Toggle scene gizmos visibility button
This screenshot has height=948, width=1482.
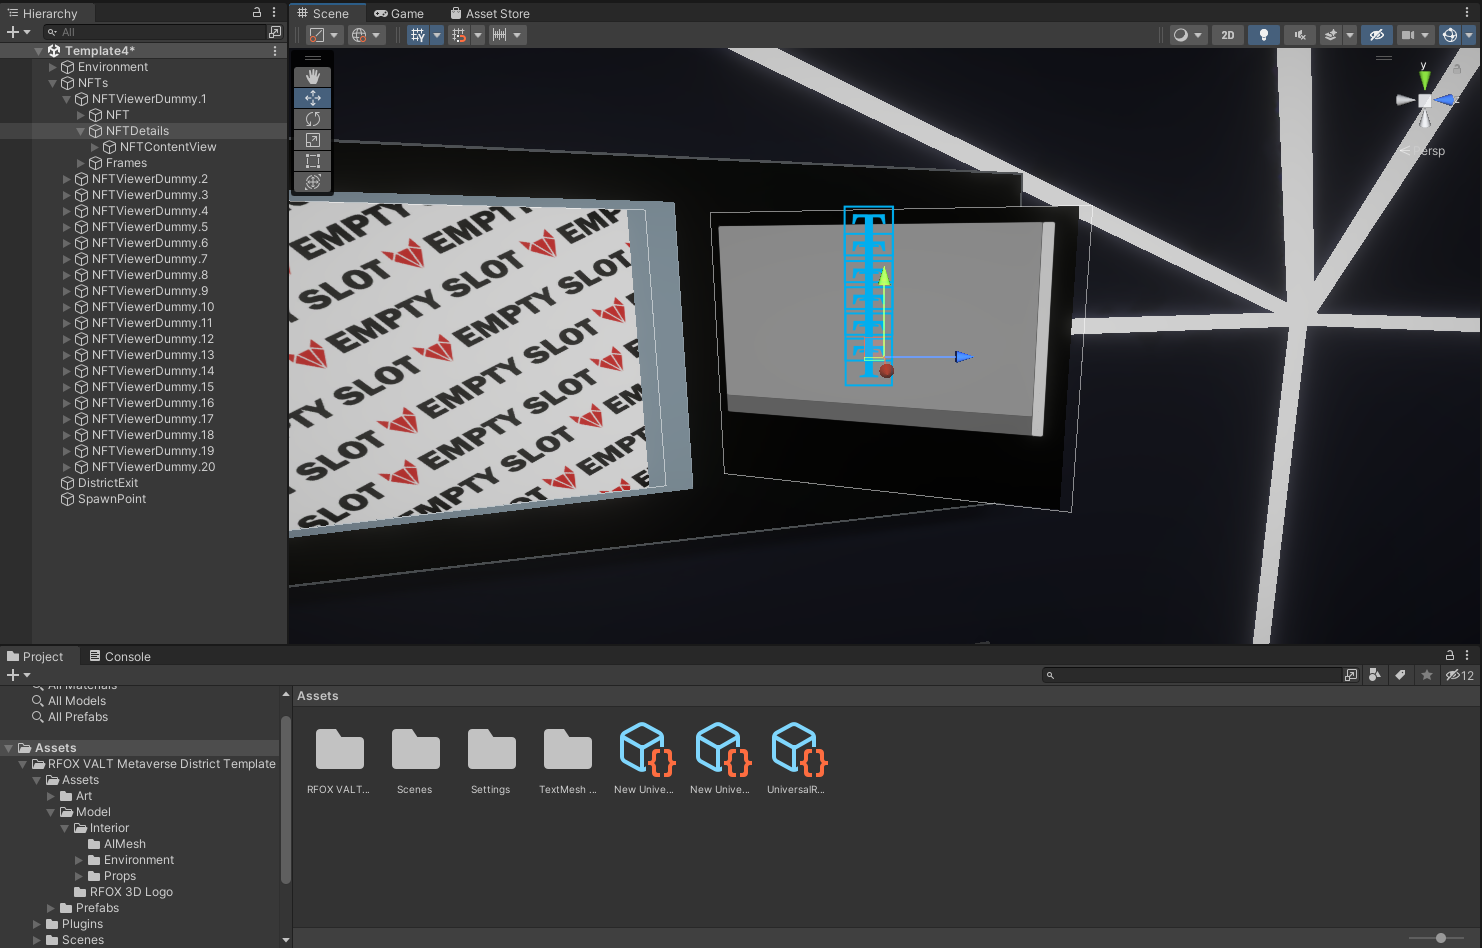tap(1449, 35)
